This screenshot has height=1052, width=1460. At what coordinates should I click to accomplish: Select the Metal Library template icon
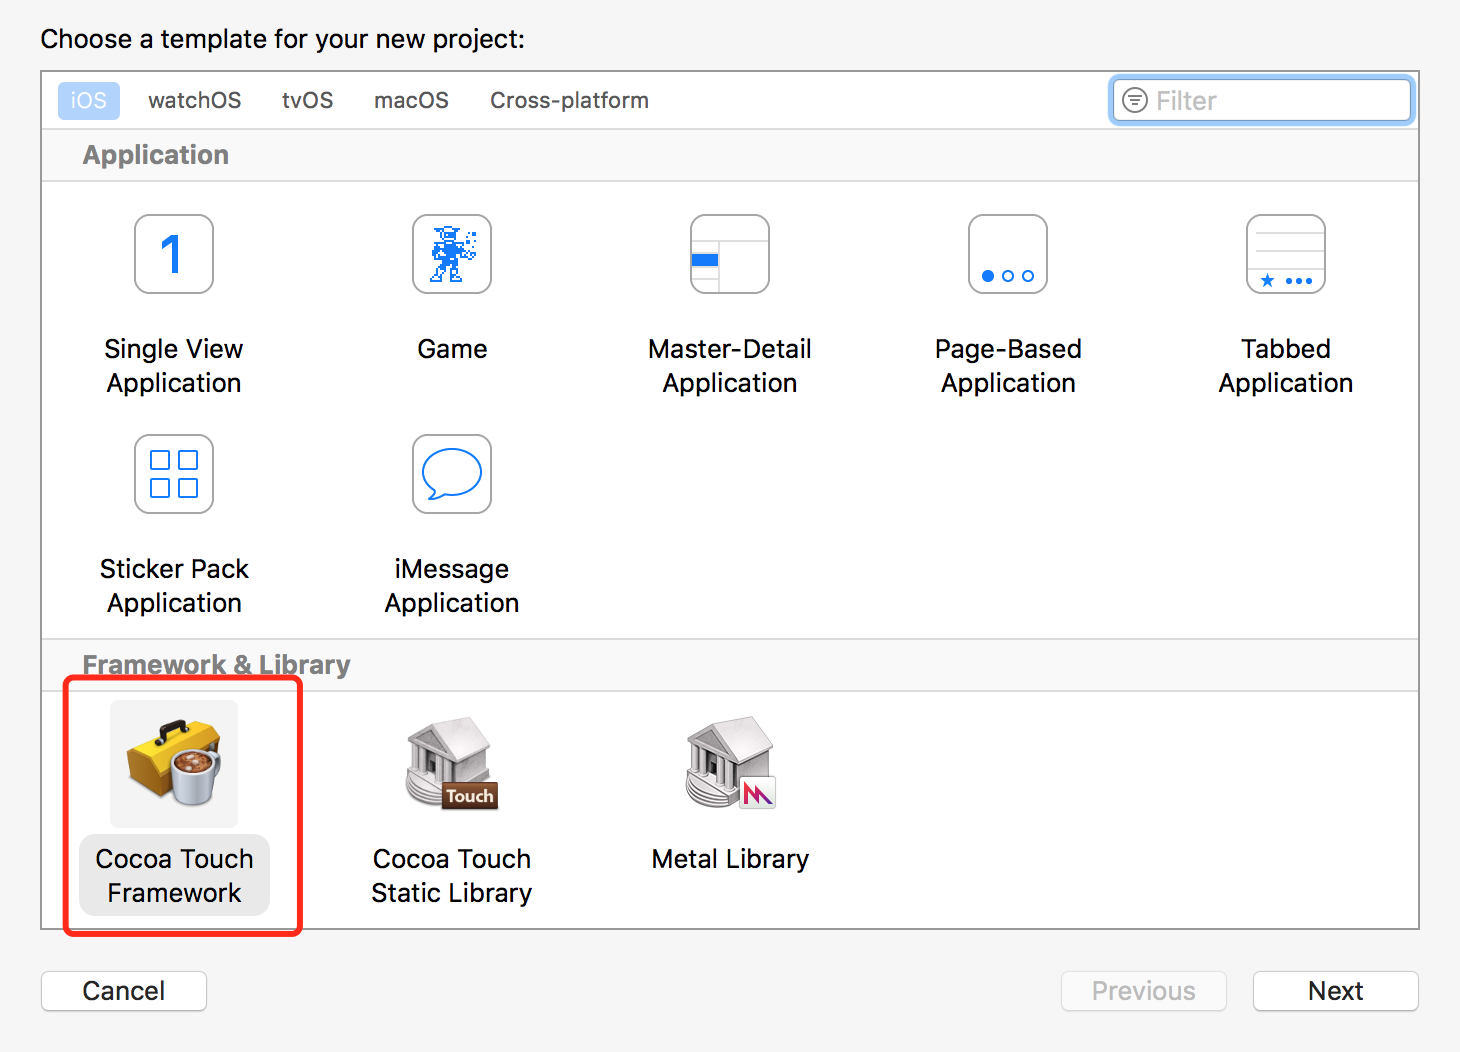point(730,764)
